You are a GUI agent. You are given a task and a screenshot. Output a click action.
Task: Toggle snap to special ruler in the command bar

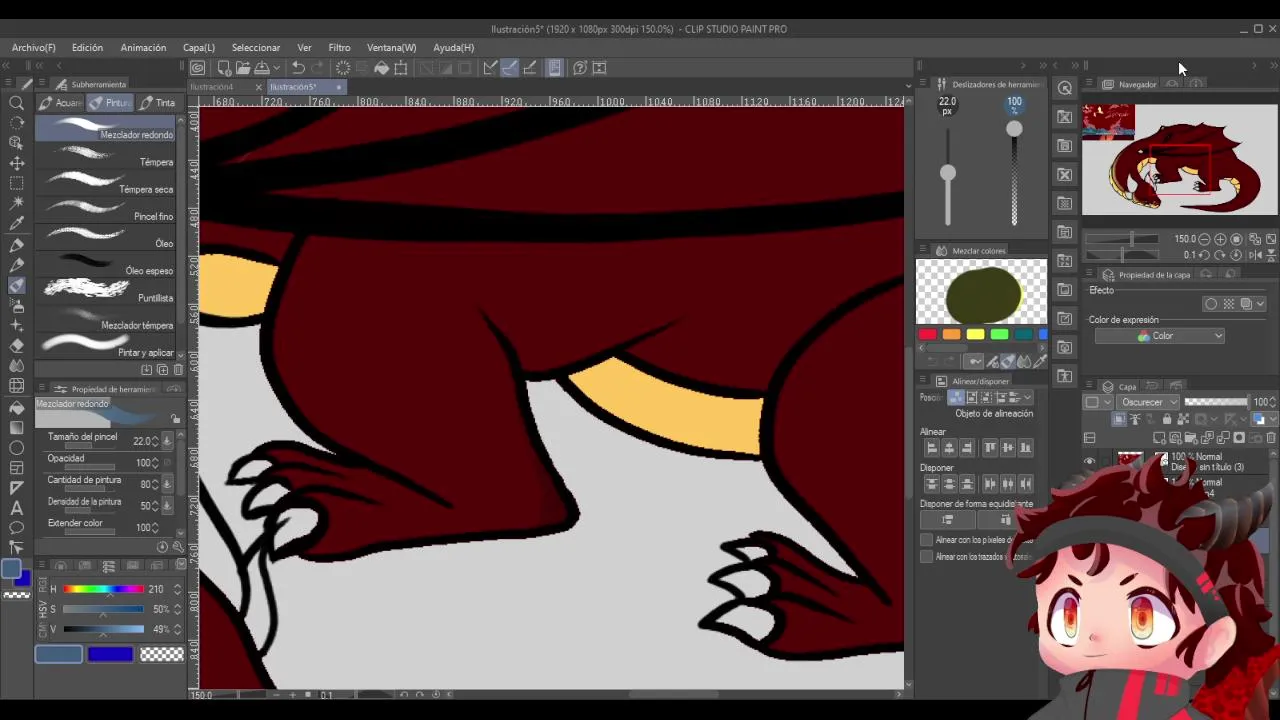[510, 68]
